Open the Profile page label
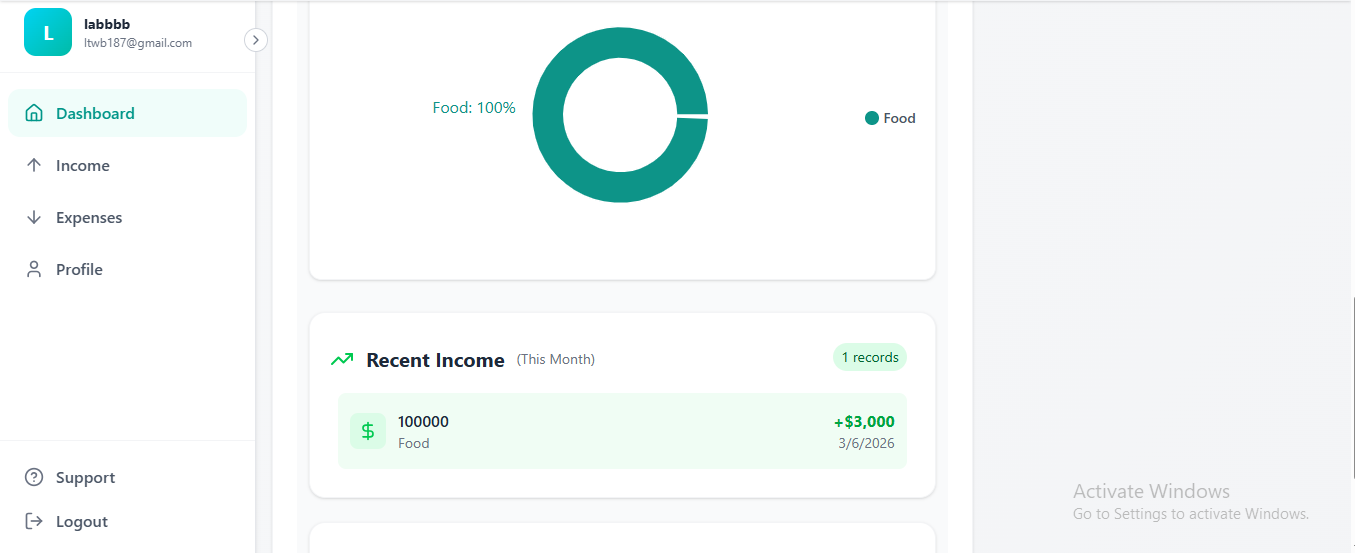The width and height of the screenshot is (1355, 553). pos(79,269)
